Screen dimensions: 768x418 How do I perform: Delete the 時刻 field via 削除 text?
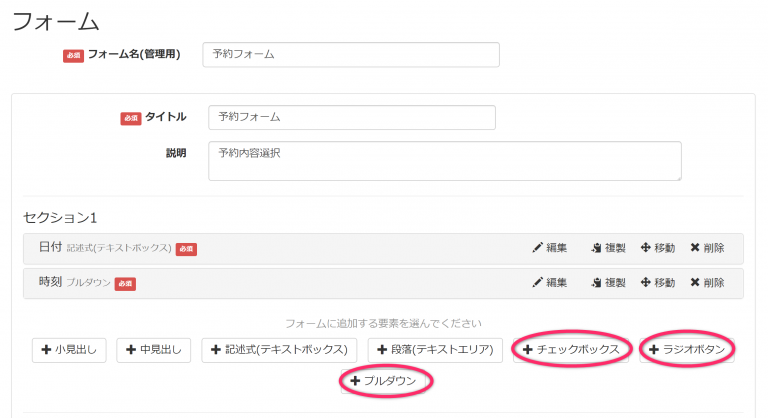(714, 283)
